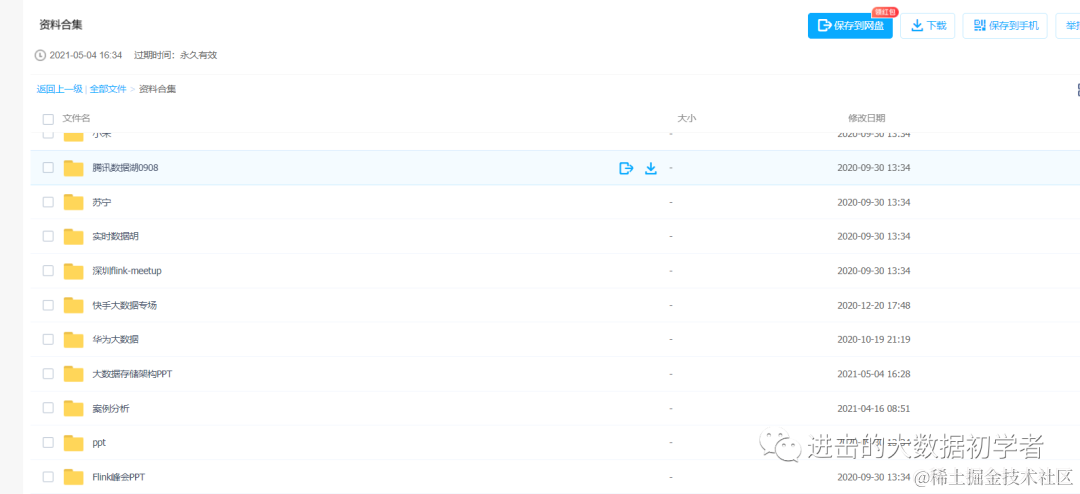Viewport: 1080px width, 494px height.
Task: Click the 保存到网盘 button
Action: [850, 25]
